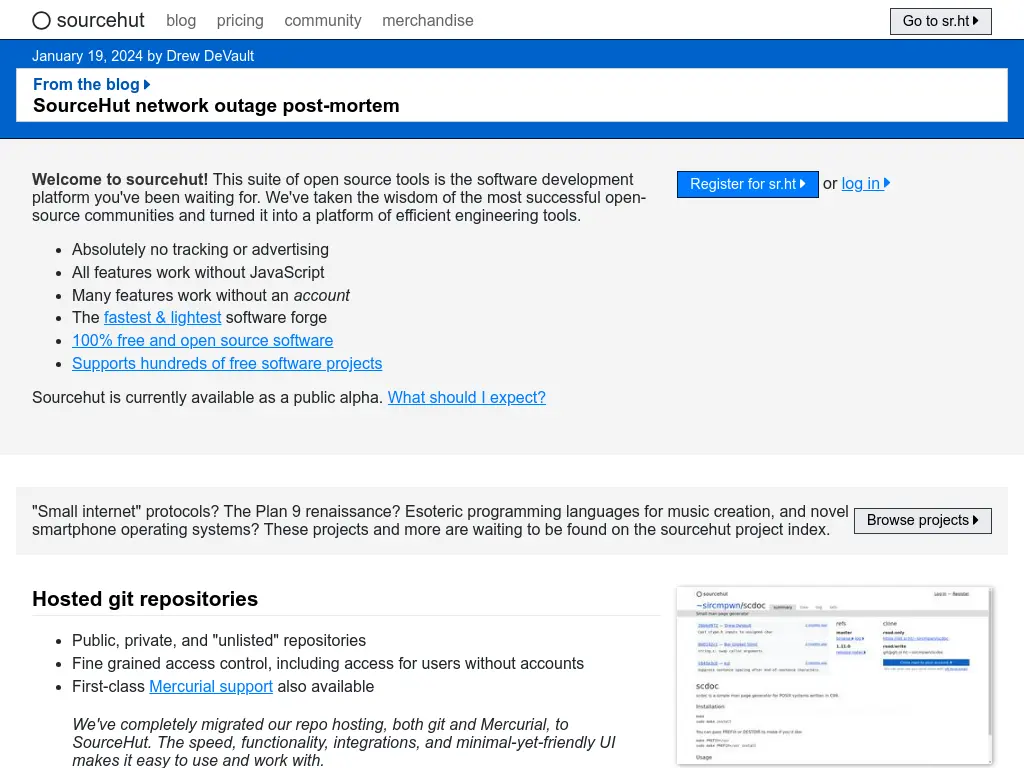Click 'Many features work without an account' text
Image resolution: width=1024 pixels, height=768 pixels.
[x=210, y=295]
